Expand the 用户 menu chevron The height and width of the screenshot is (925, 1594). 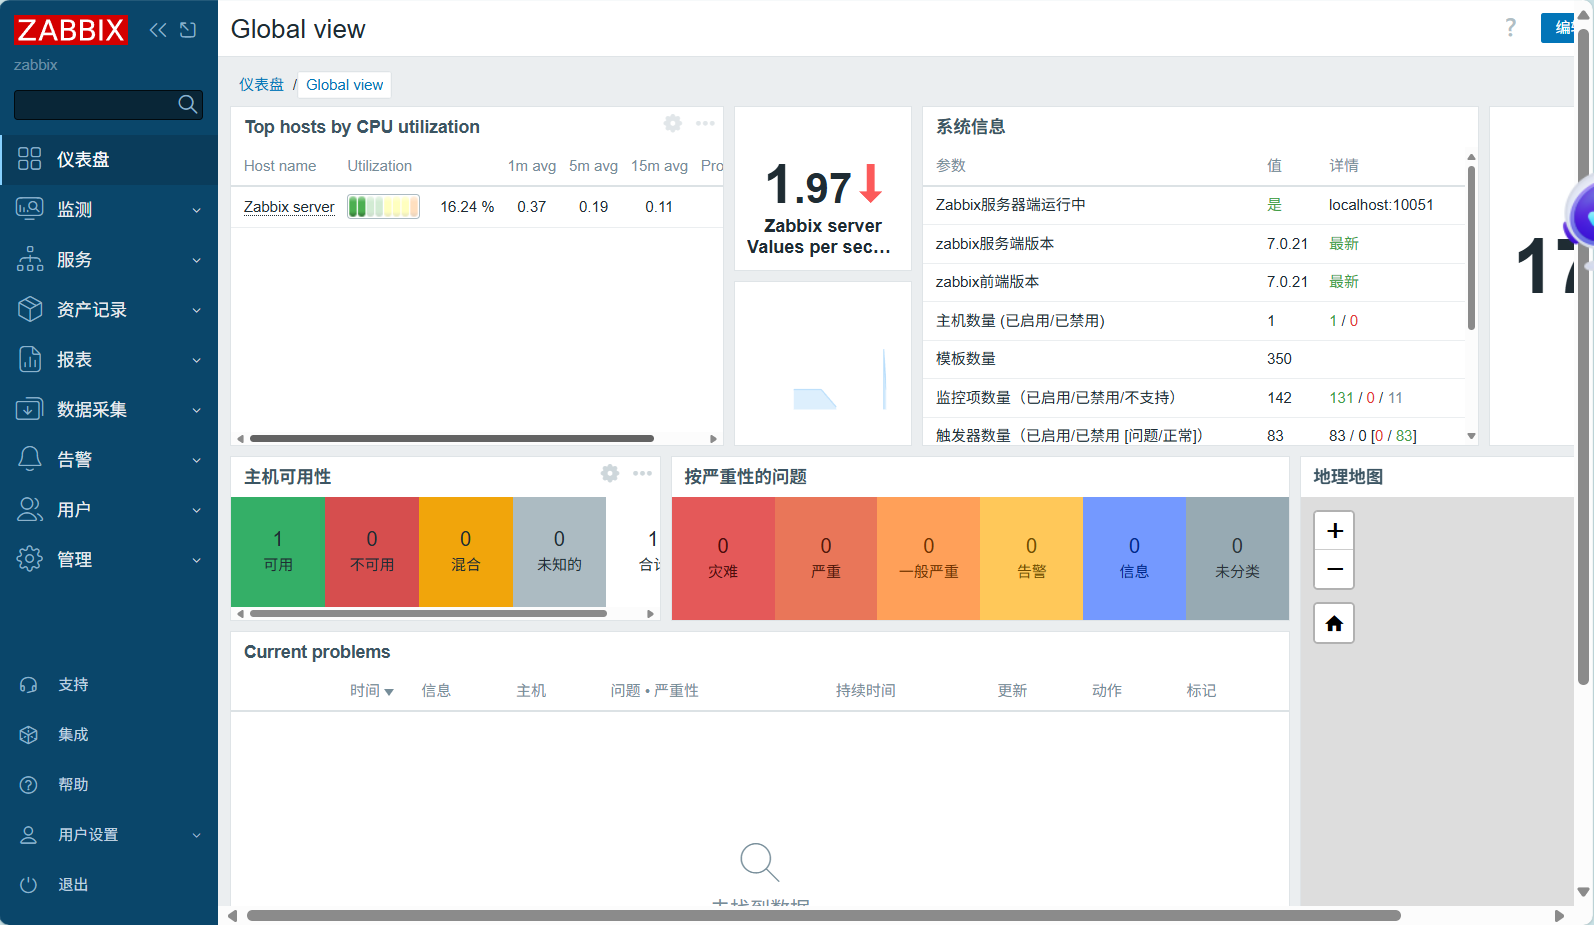[x=196, y=510]
